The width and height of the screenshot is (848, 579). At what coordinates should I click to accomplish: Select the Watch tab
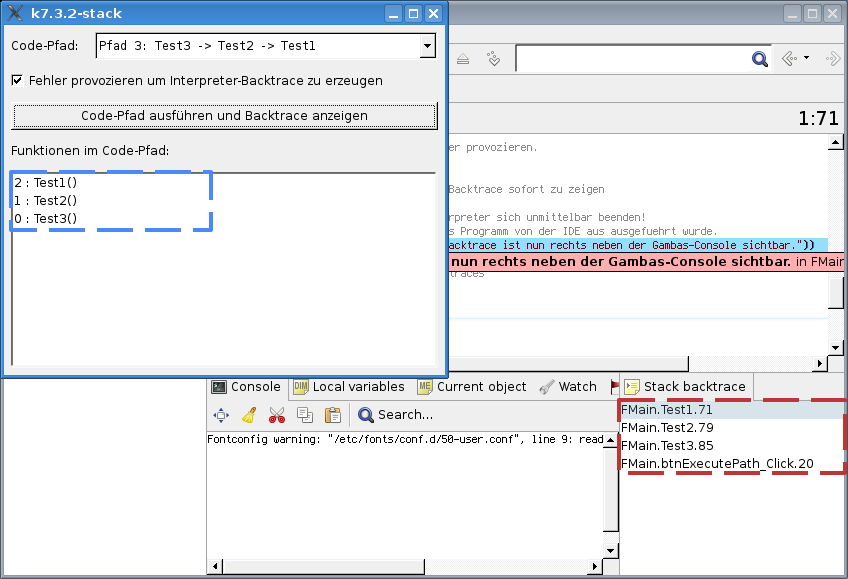coord(567,387)
